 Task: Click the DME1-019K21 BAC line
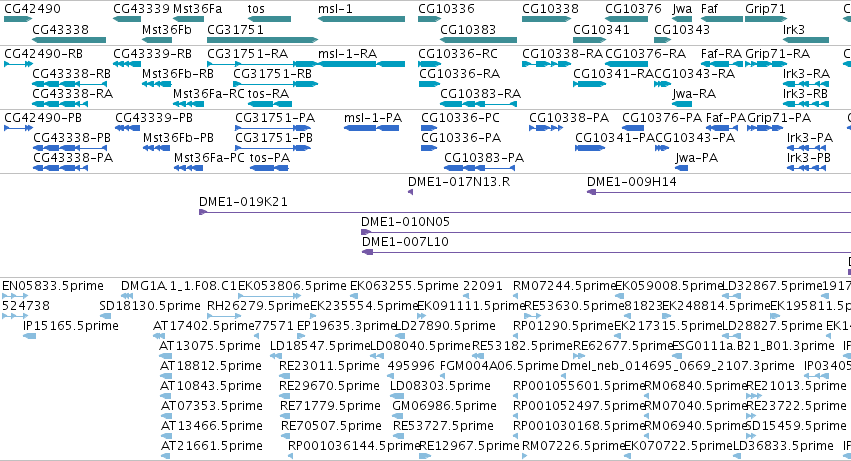click(525, 212)
